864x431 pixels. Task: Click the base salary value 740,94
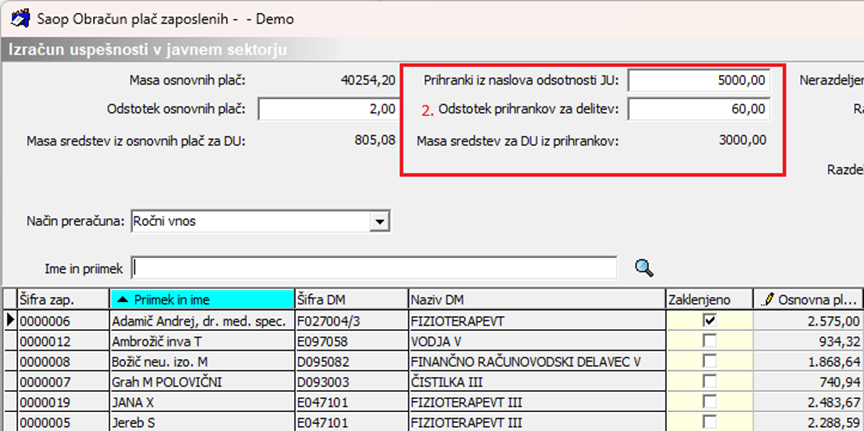point(840,382)
